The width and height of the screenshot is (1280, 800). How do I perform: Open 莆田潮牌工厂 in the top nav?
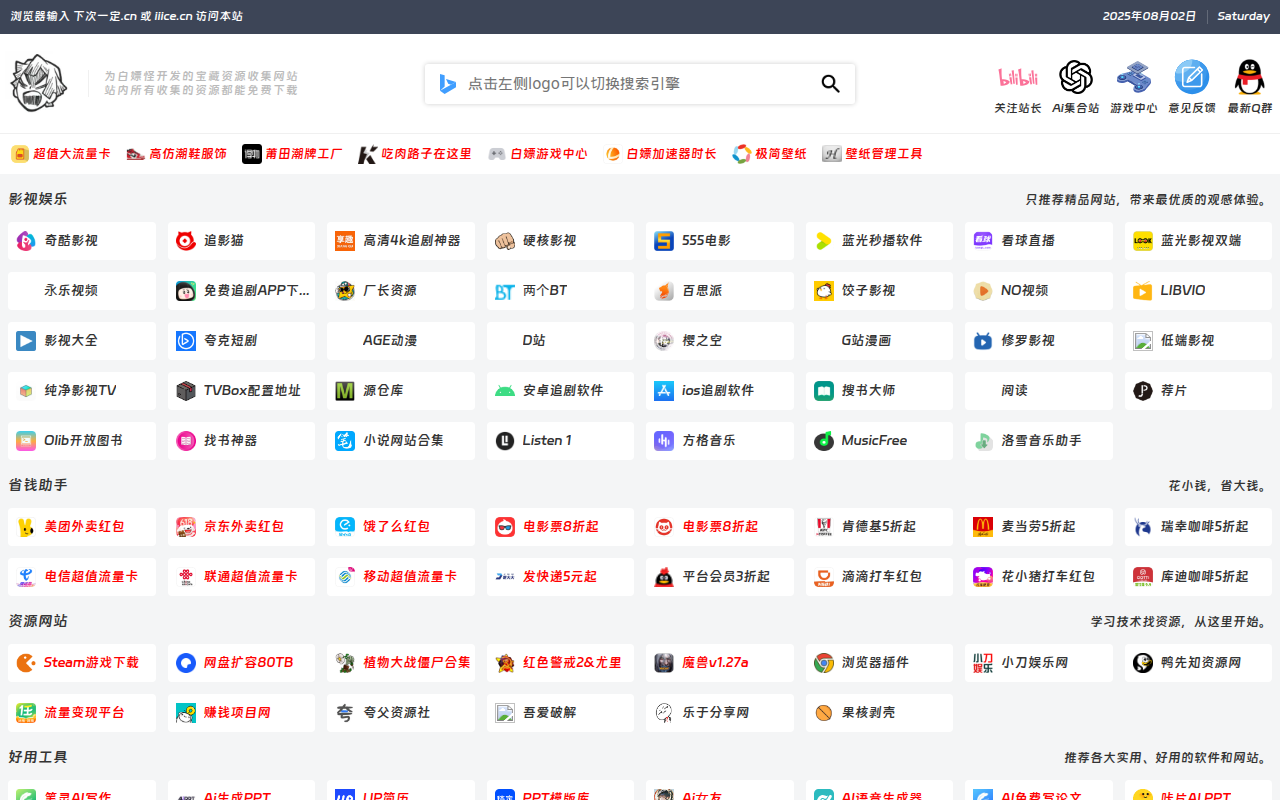[x=292, y=154]
